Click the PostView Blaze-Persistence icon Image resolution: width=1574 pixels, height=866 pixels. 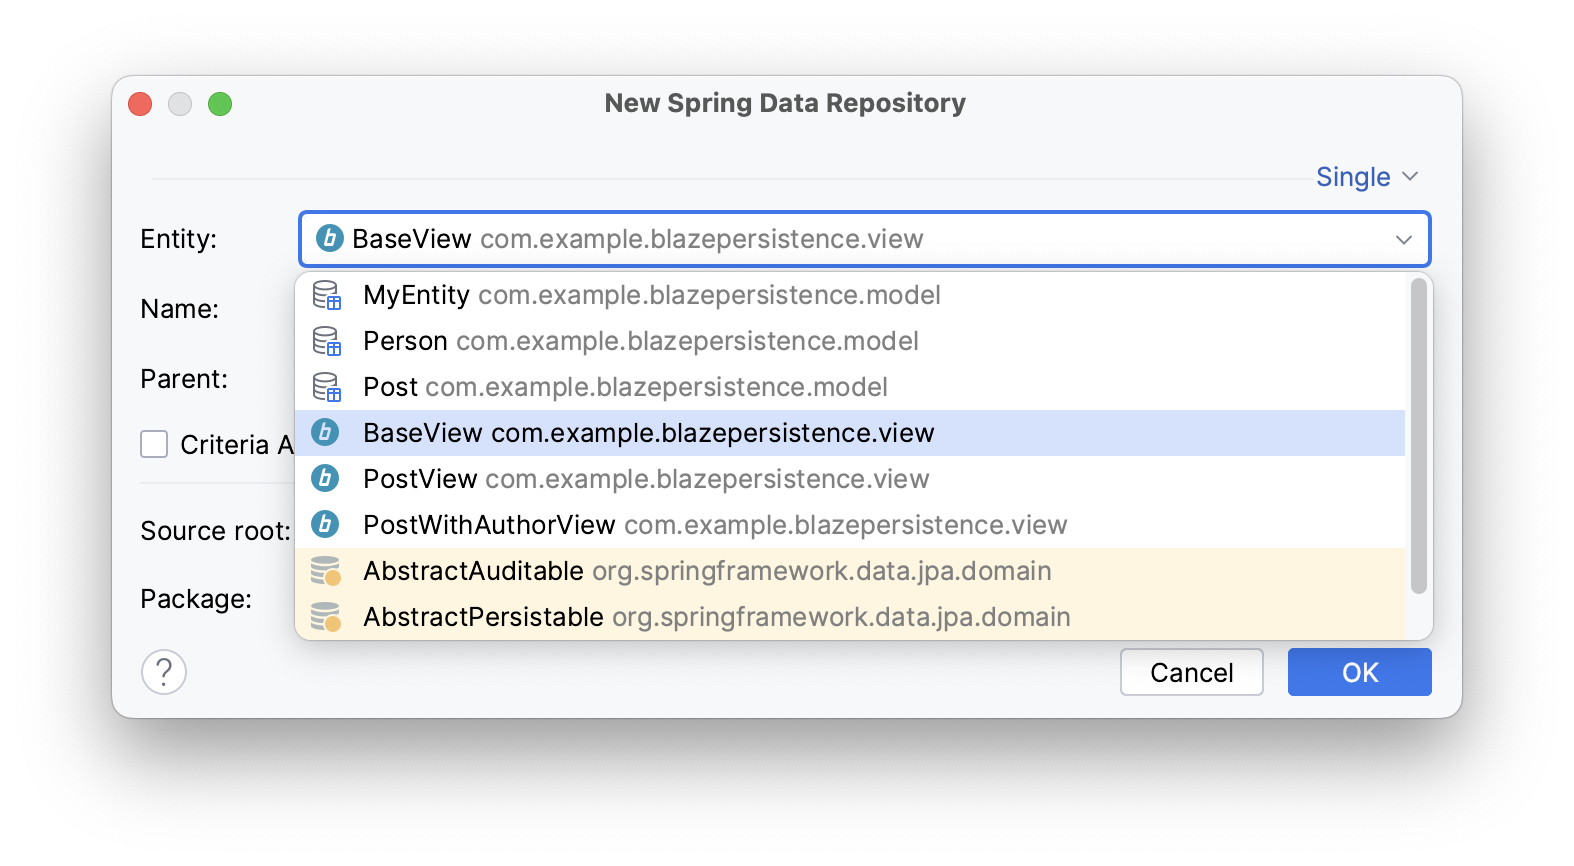[x=325, y=479]
